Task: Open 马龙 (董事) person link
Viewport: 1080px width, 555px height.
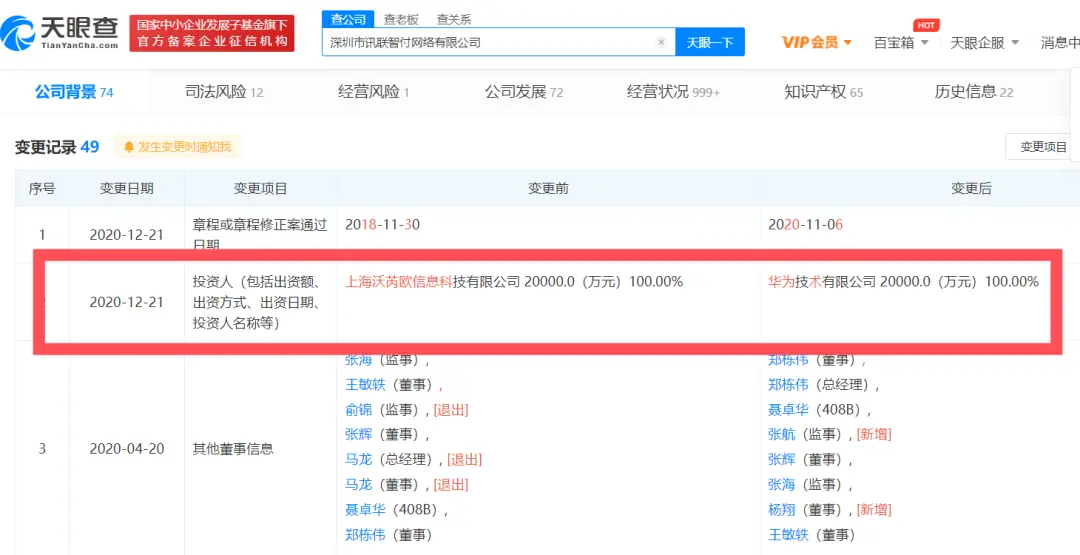Action: pyautogui.click(x=358, y=485)
